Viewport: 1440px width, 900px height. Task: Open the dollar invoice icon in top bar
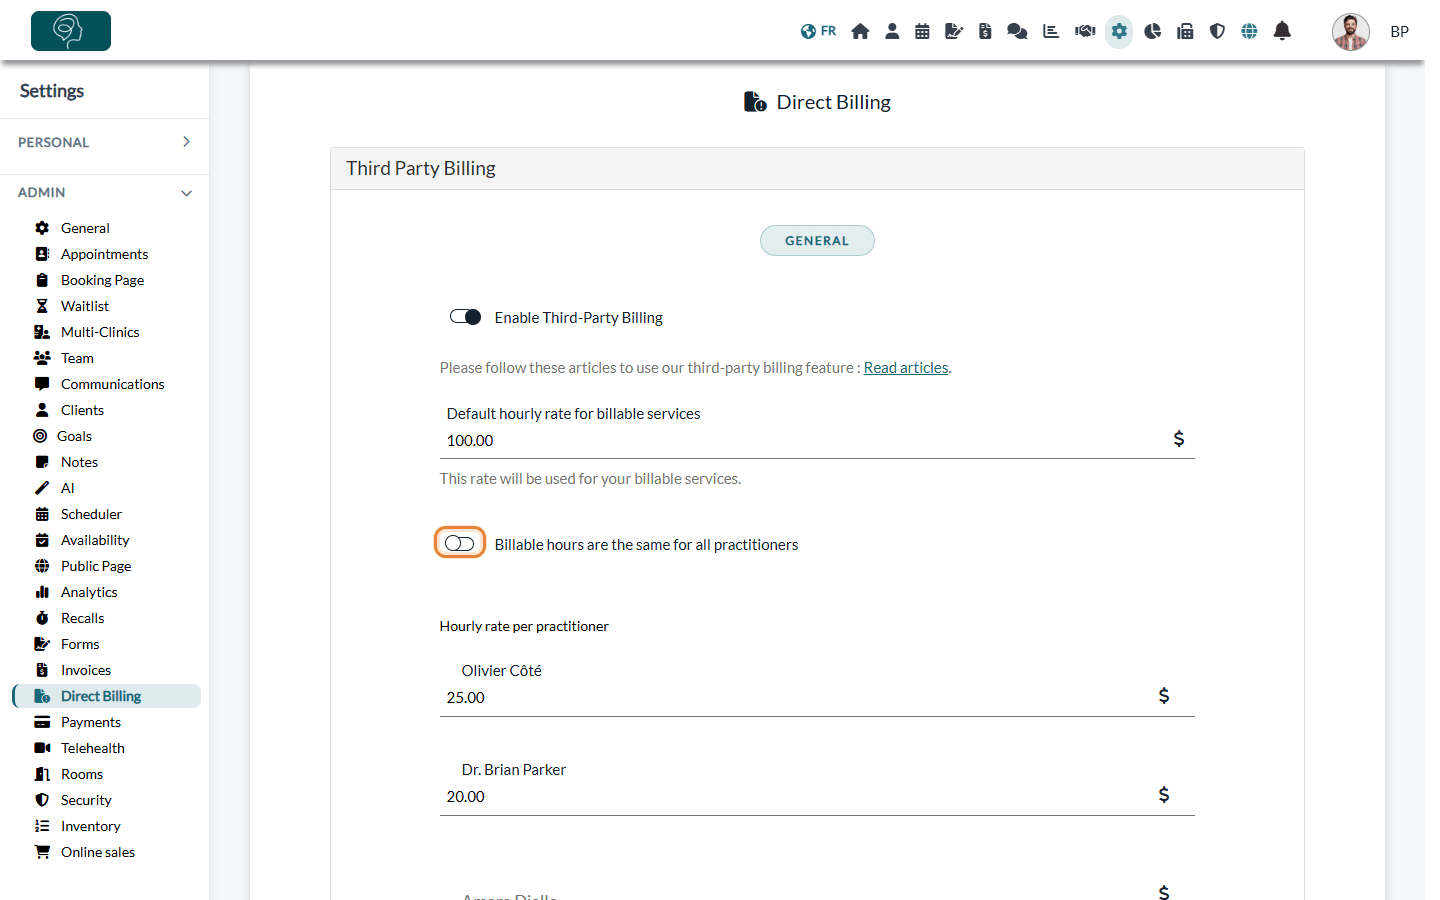985,31
